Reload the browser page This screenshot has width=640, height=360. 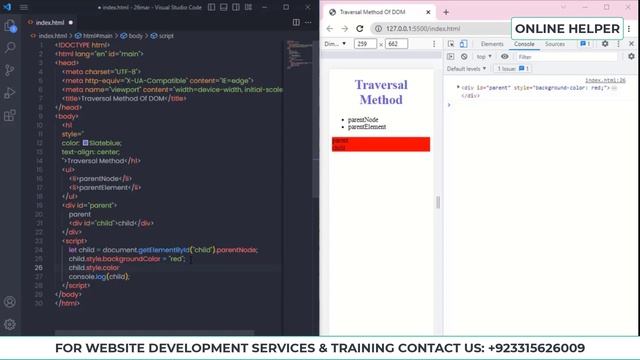click(360, 29)
